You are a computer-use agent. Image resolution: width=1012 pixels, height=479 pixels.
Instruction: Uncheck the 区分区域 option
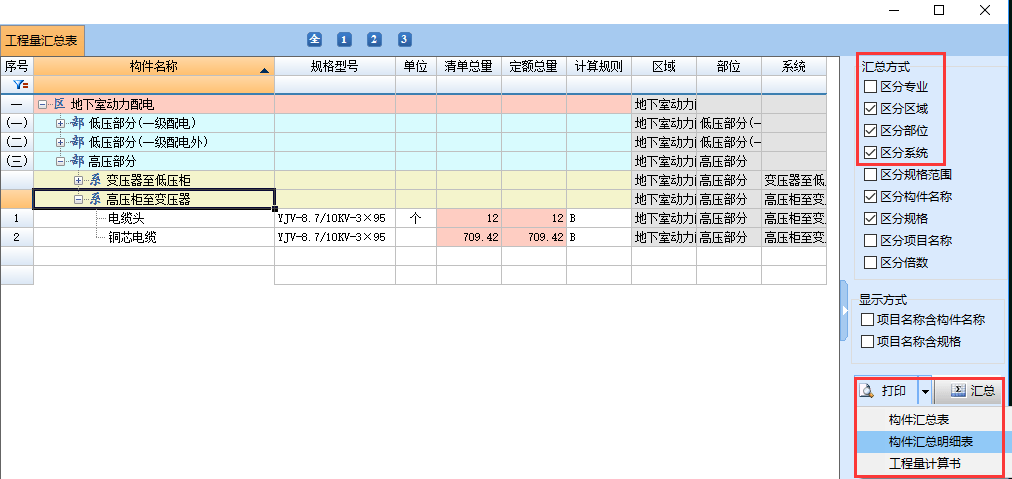pos(870,108)
